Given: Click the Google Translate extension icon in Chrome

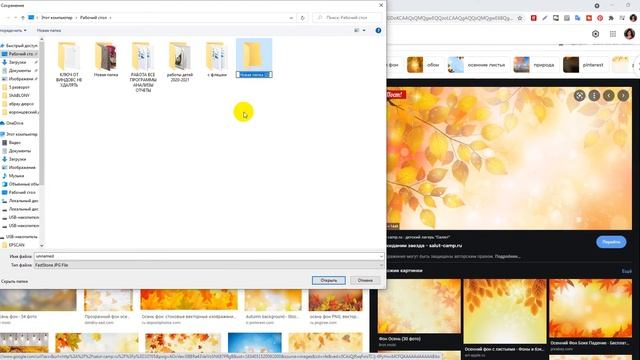Looking at the screenshot, I should pos(578,18).
